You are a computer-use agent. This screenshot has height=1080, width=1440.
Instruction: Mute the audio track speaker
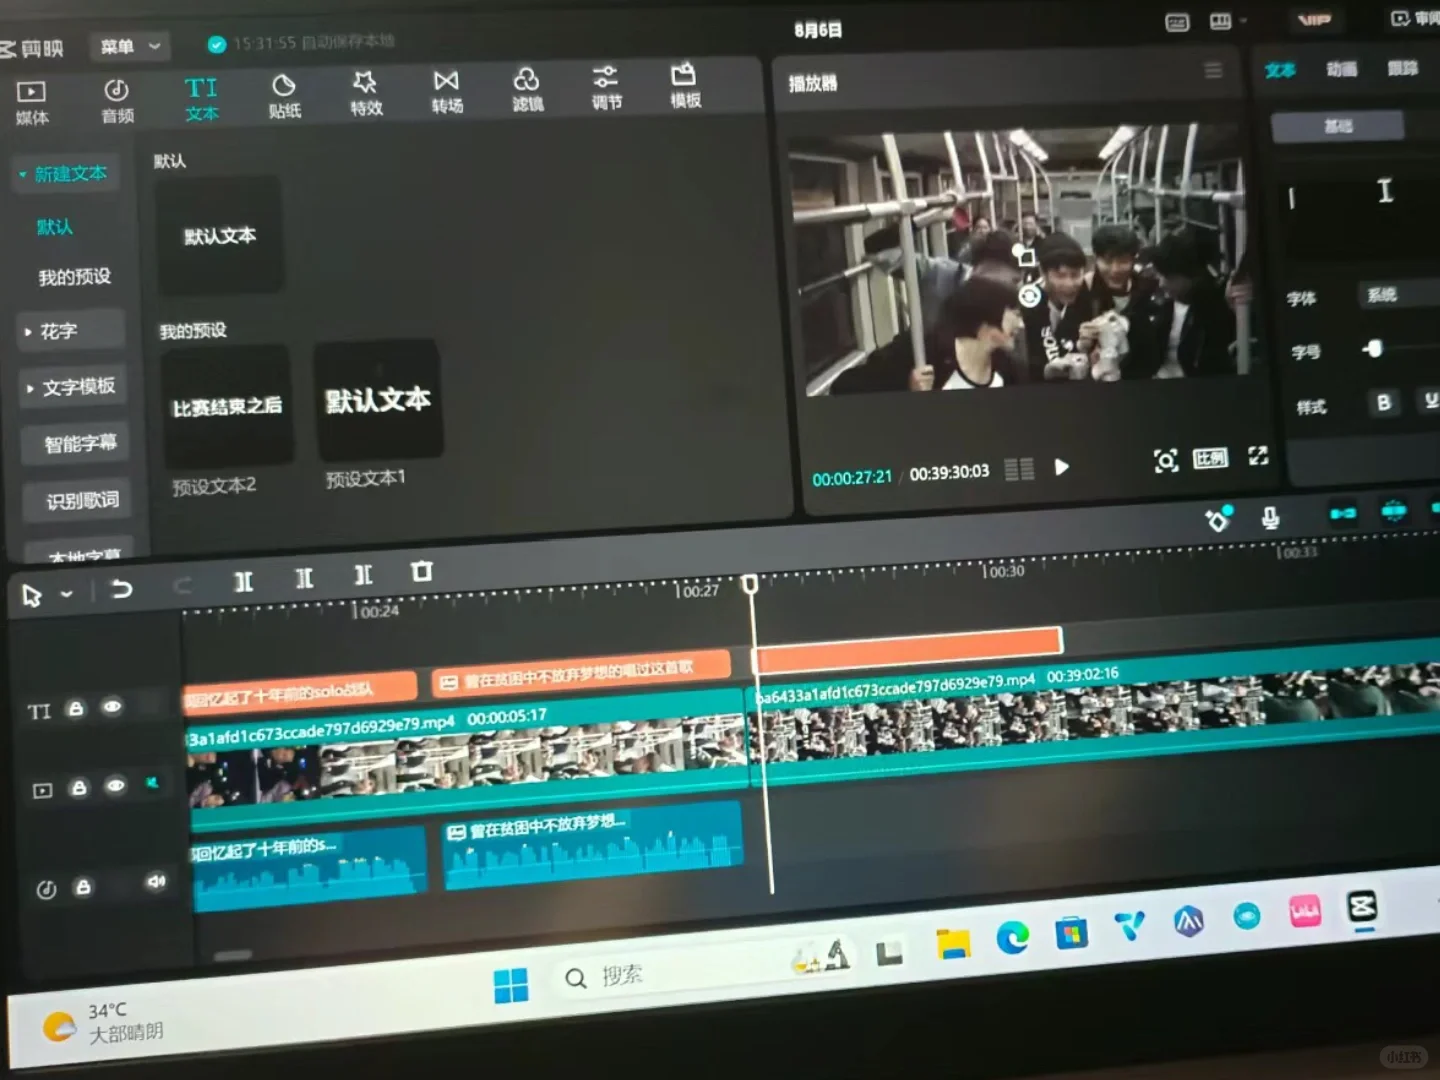tap(156, 881)
